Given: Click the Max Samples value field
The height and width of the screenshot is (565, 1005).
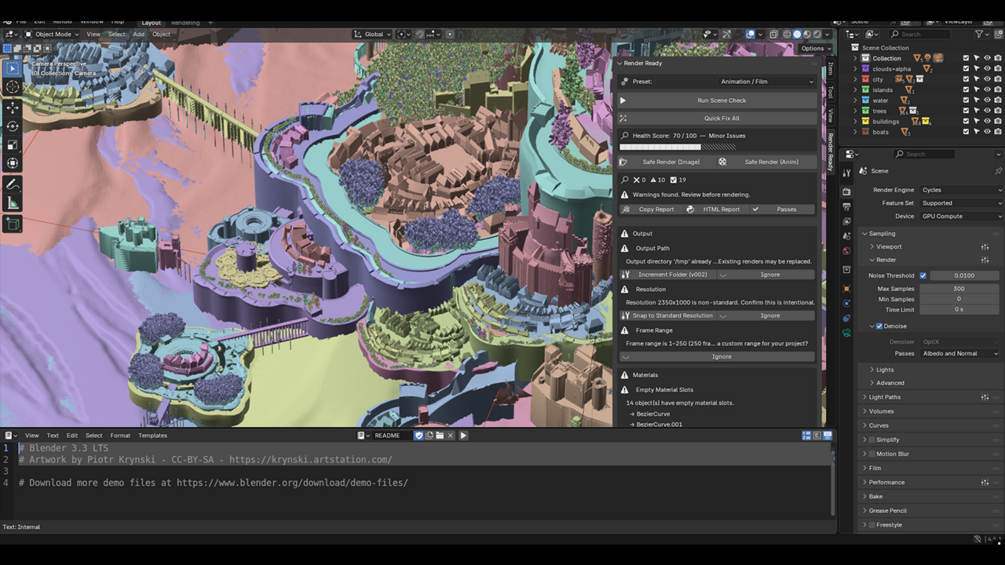Looking at the screenshot, I should tap(959, 289).
